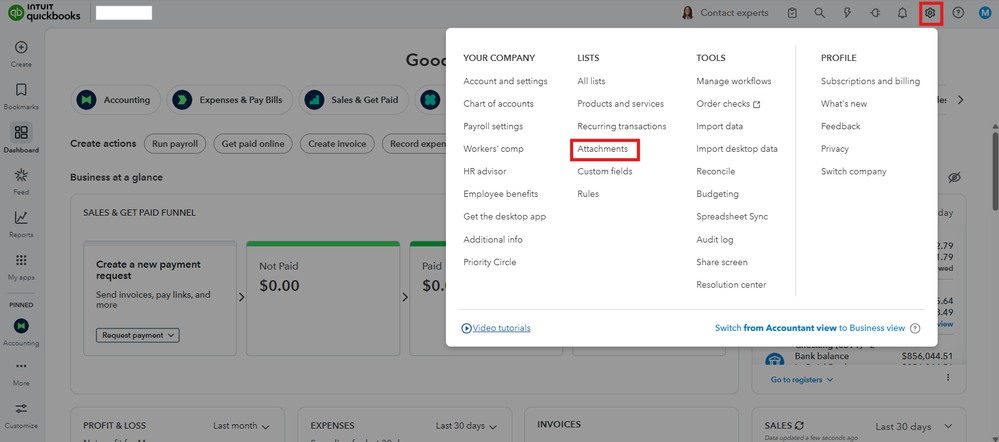Open Bookmarks in the sidebar
Screen dimensions: 999x442
pos(21,97)
